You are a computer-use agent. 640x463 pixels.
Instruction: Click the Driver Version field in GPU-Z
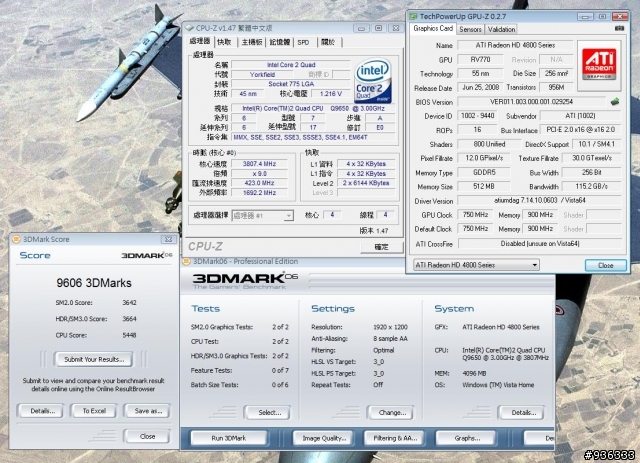[x=540, y=200]
